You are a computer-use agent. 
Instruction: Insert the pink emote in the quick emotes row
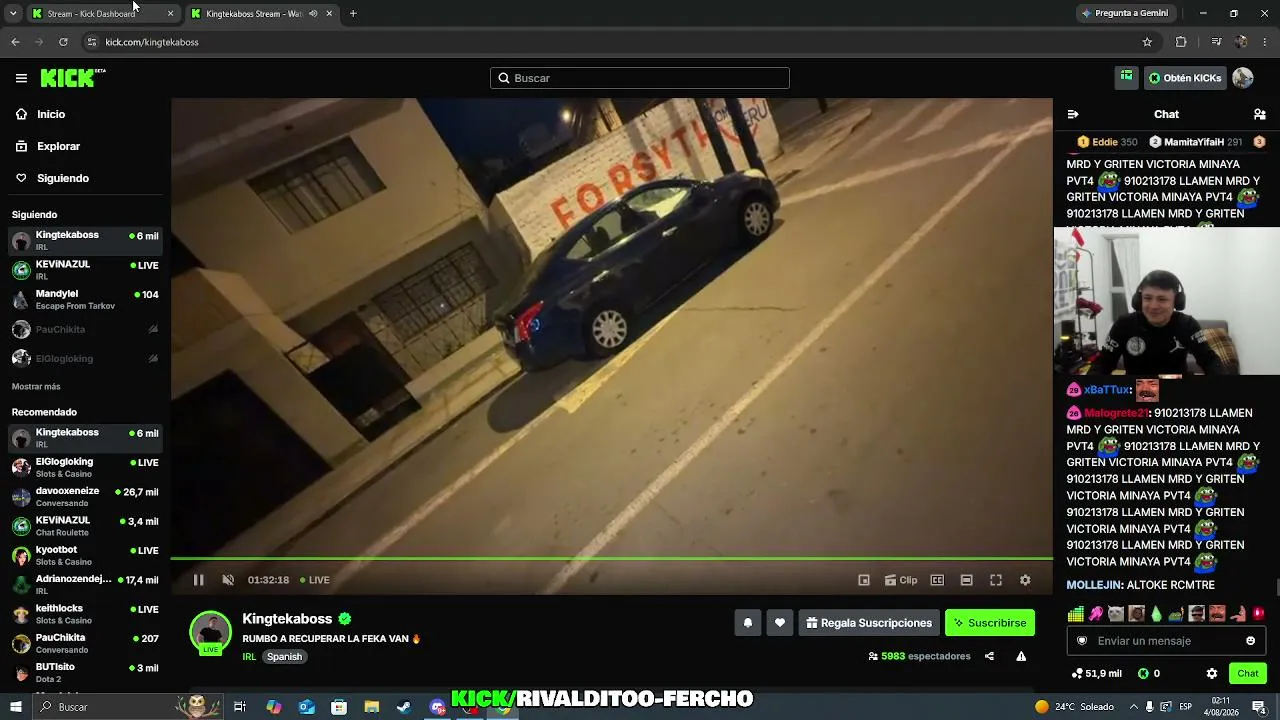coord(1096,614)
